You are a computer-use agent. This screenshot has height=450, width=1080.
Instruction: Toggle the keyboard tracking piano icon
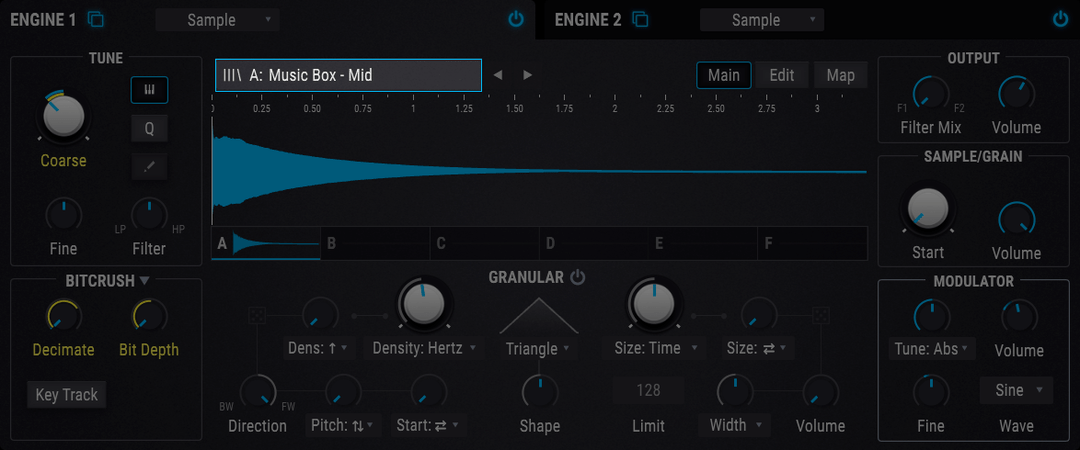point(149,90)
